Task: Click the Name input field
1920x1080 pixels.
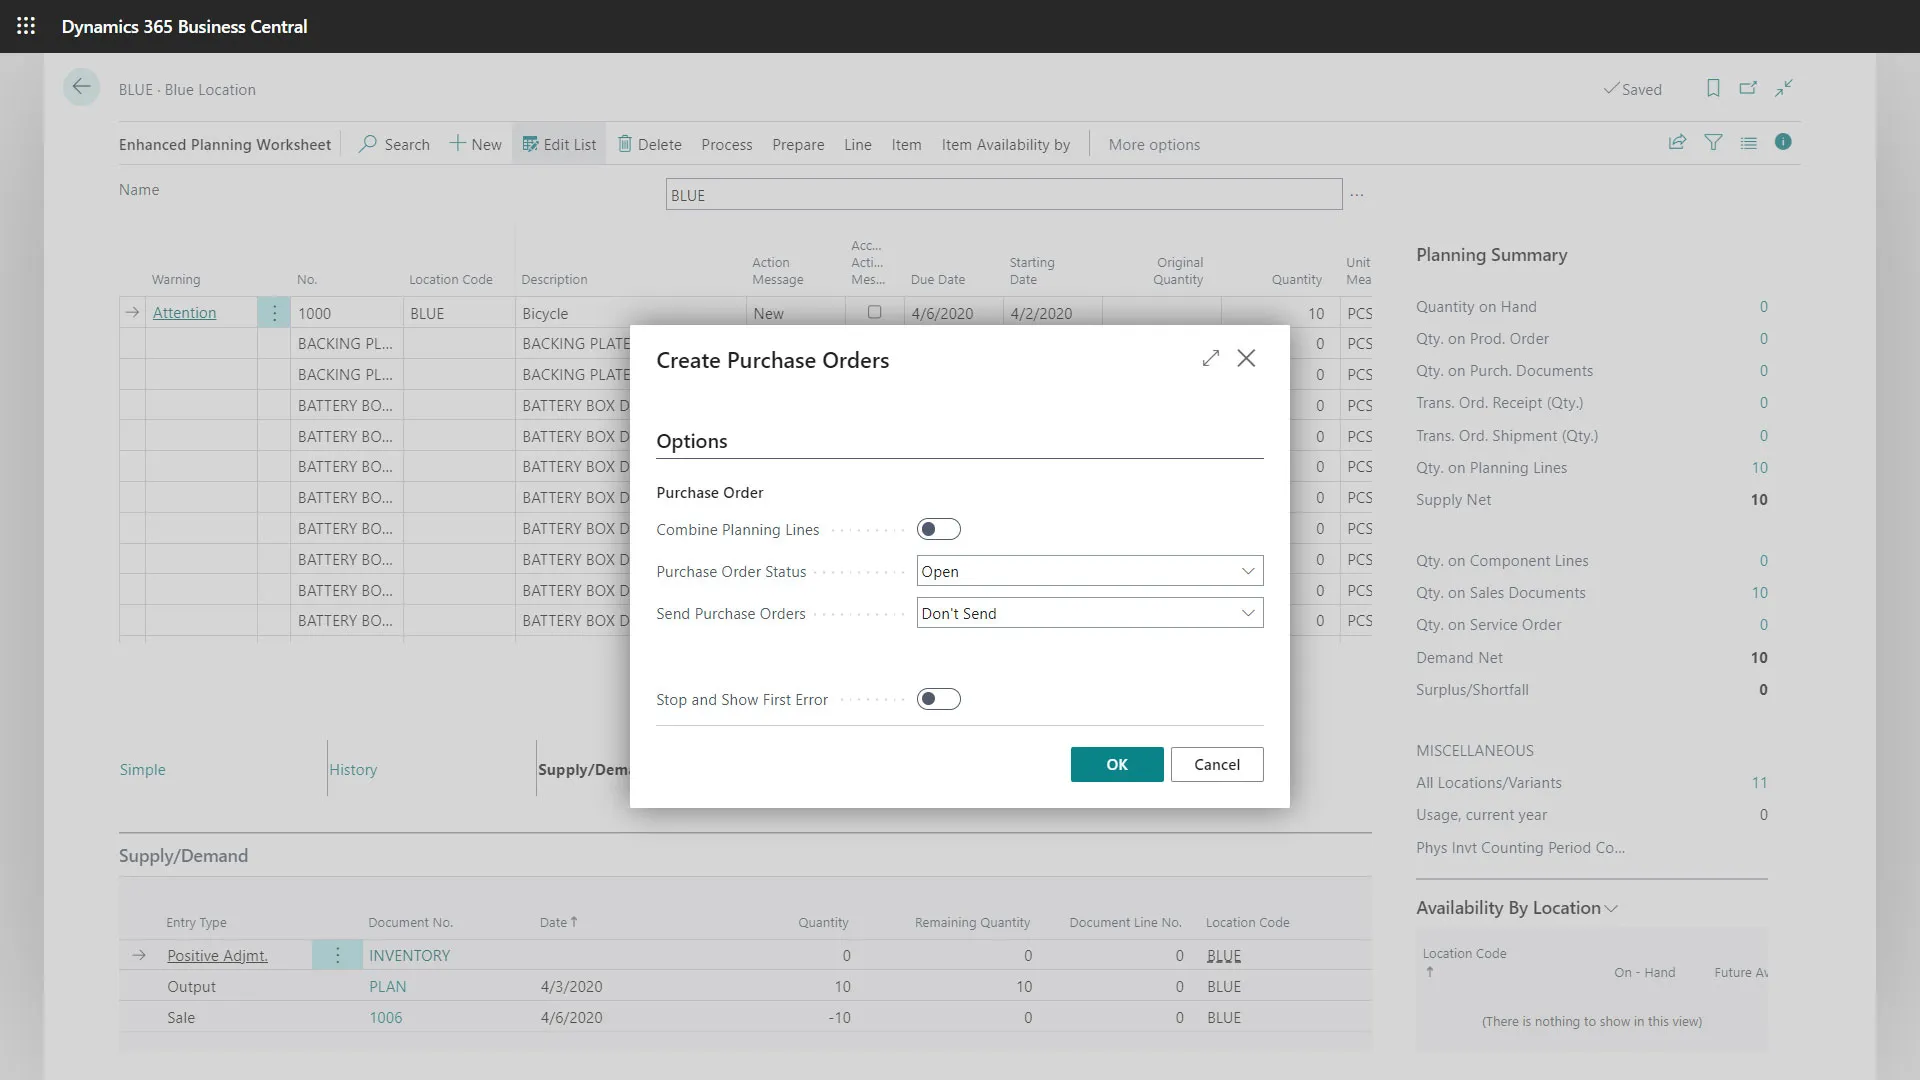Action: [x=1003, y=195]
